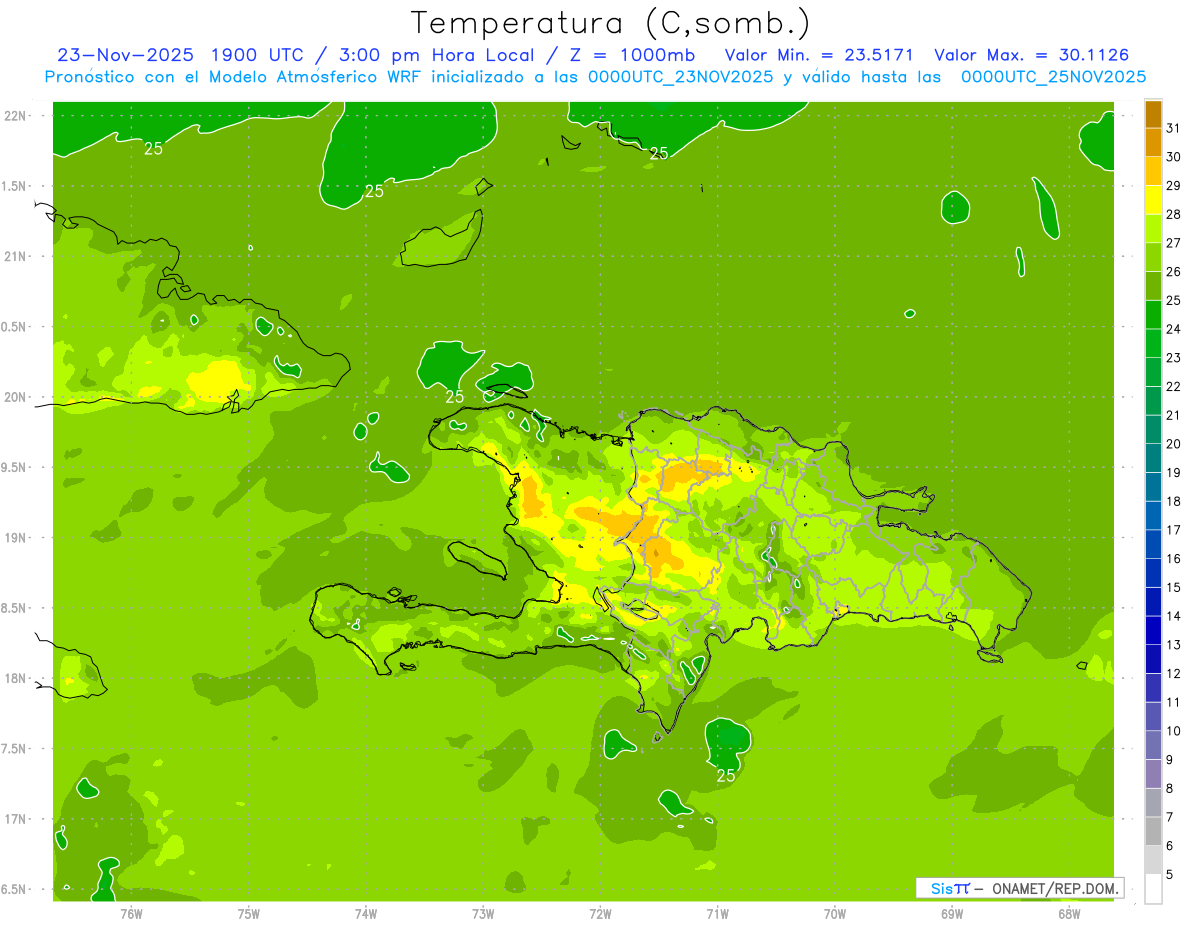This screenshot has height=927, width=1200.
Task: Click the legend swatch between 19 and 20
Action: (x=1153, y=459)
